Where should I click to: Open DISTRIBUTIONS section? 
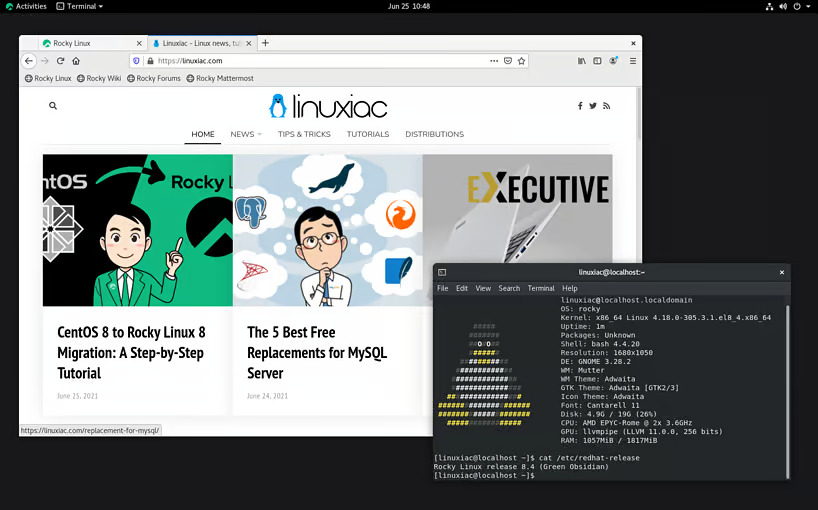point(435,134)
